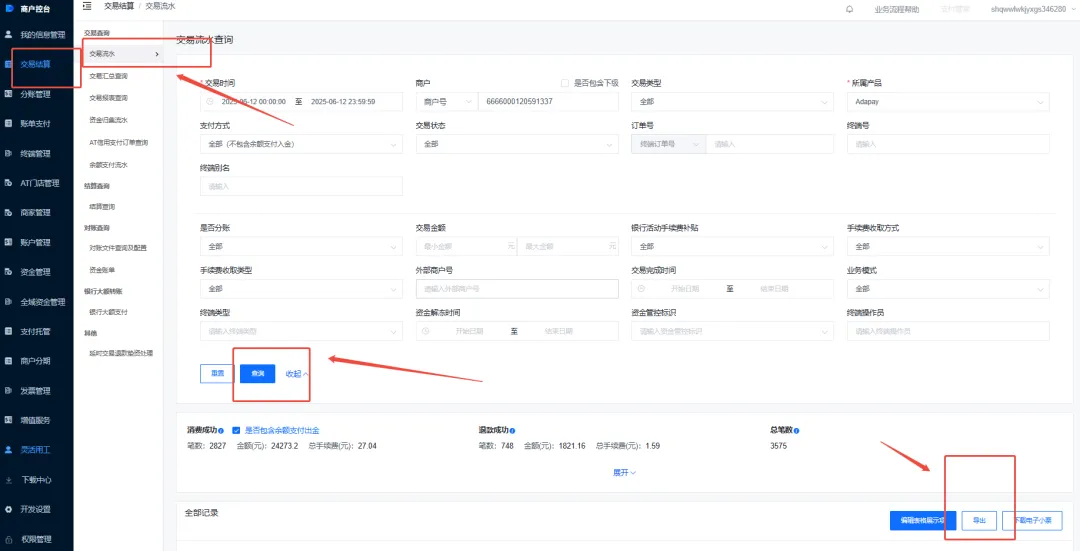Click the 我的信息管理 person icon
Screen dimensions: 1080x551
click(9, 34)
